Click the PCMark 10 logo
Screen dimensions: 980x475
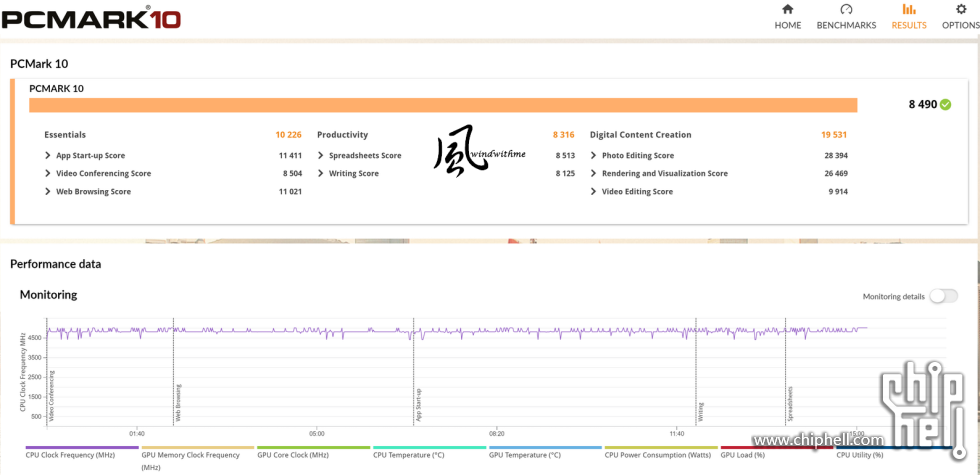[x=91, y=18]
